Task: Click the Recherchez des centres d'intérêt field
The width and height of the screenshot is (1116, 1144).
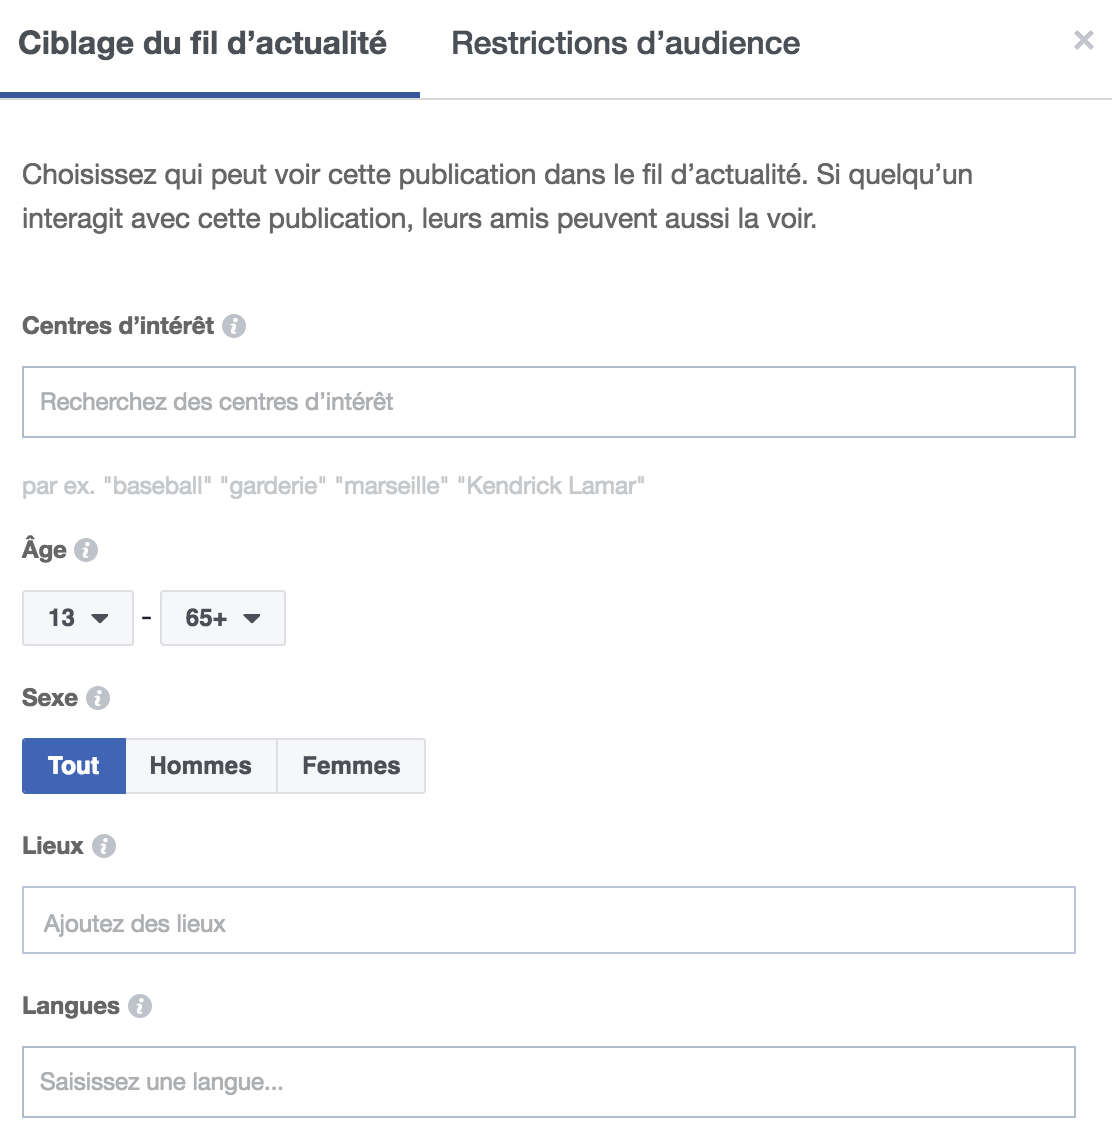Action: pyautogui.click(x=548, y=402)
